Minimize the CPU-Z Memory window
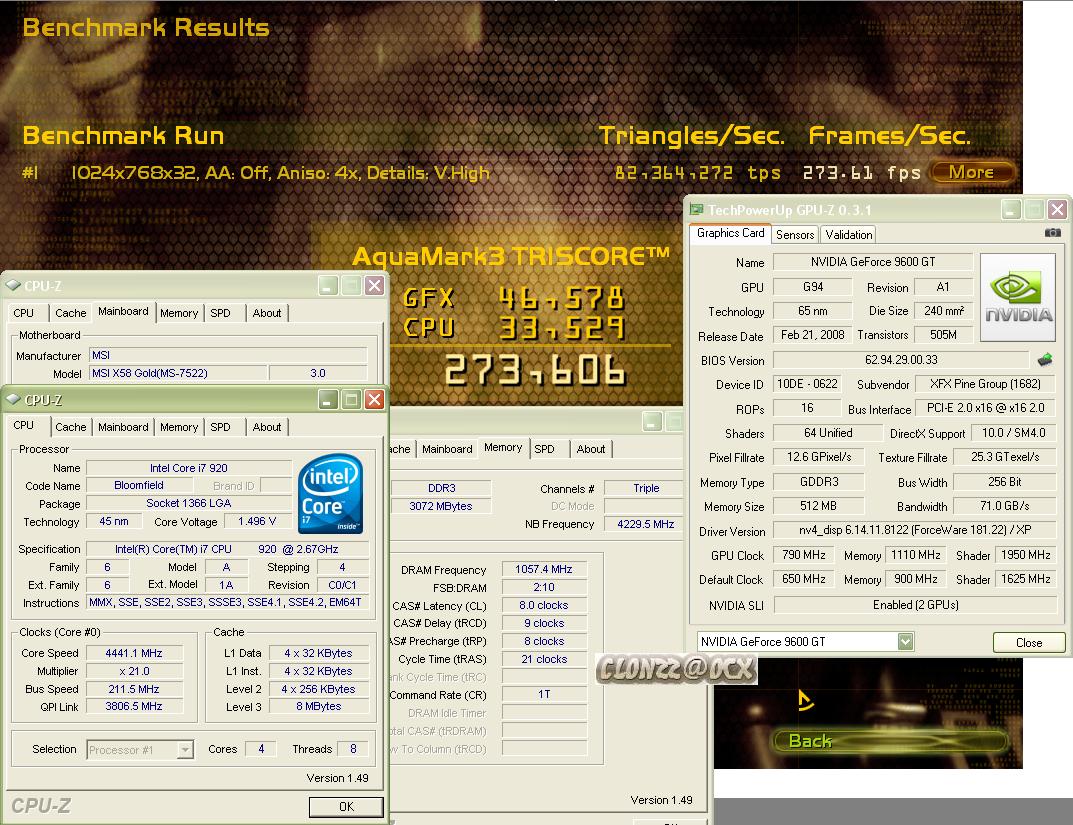The width and height of the screenshot is (1073, 825). (652, 421)
